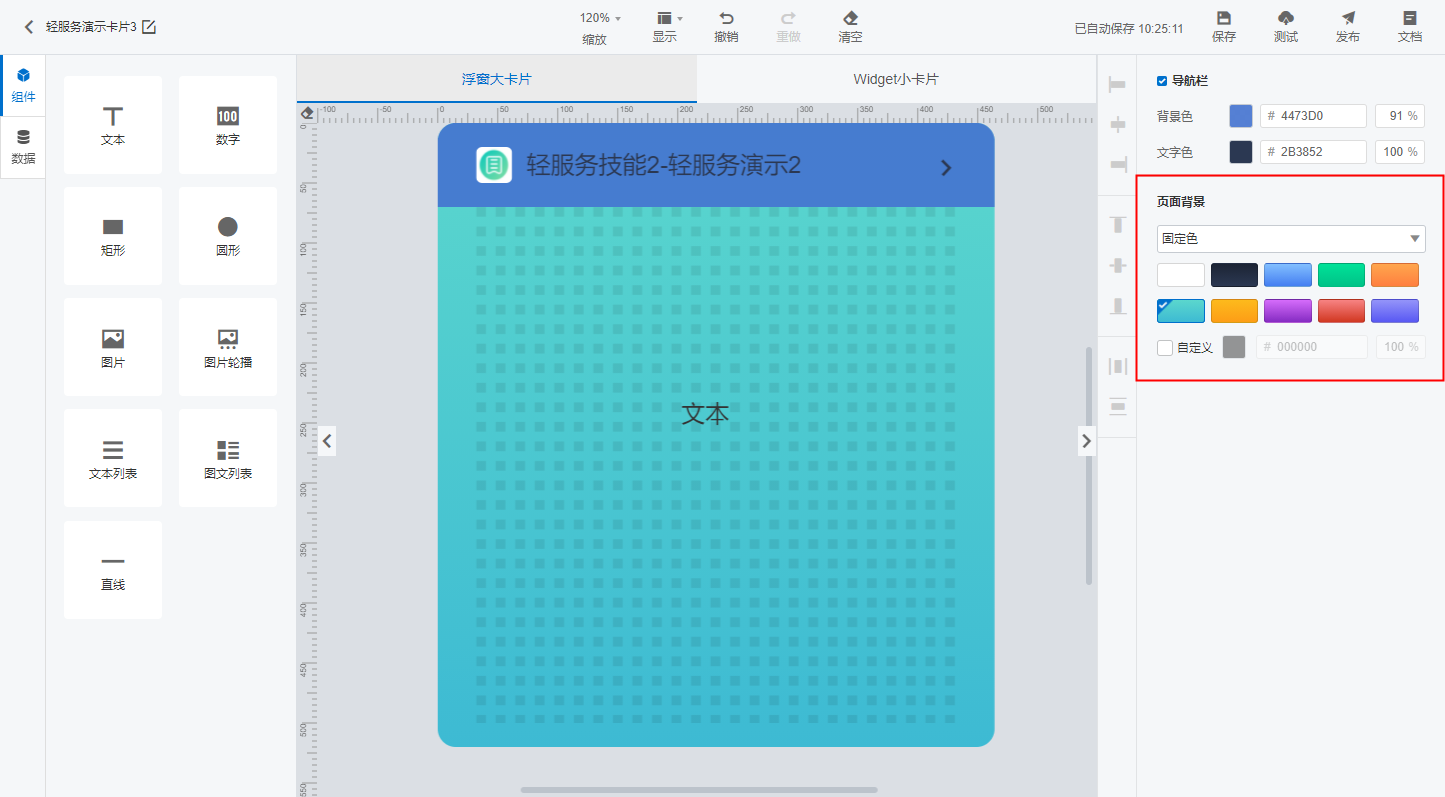Image resolution: width=1445 pixels, height=797 pixels.
Task: Clear the canvas with 清空
Action: 850,28
